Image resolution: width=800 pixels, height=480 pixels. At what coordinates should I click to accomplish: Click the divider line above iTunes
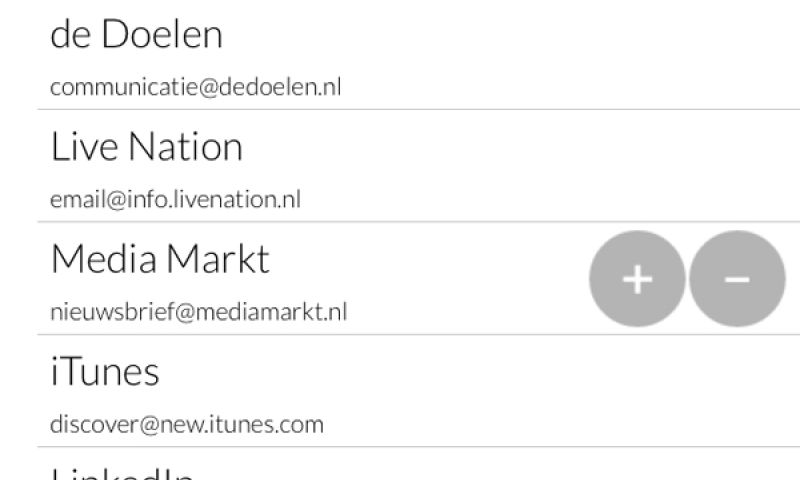click(x=400, y=334)
